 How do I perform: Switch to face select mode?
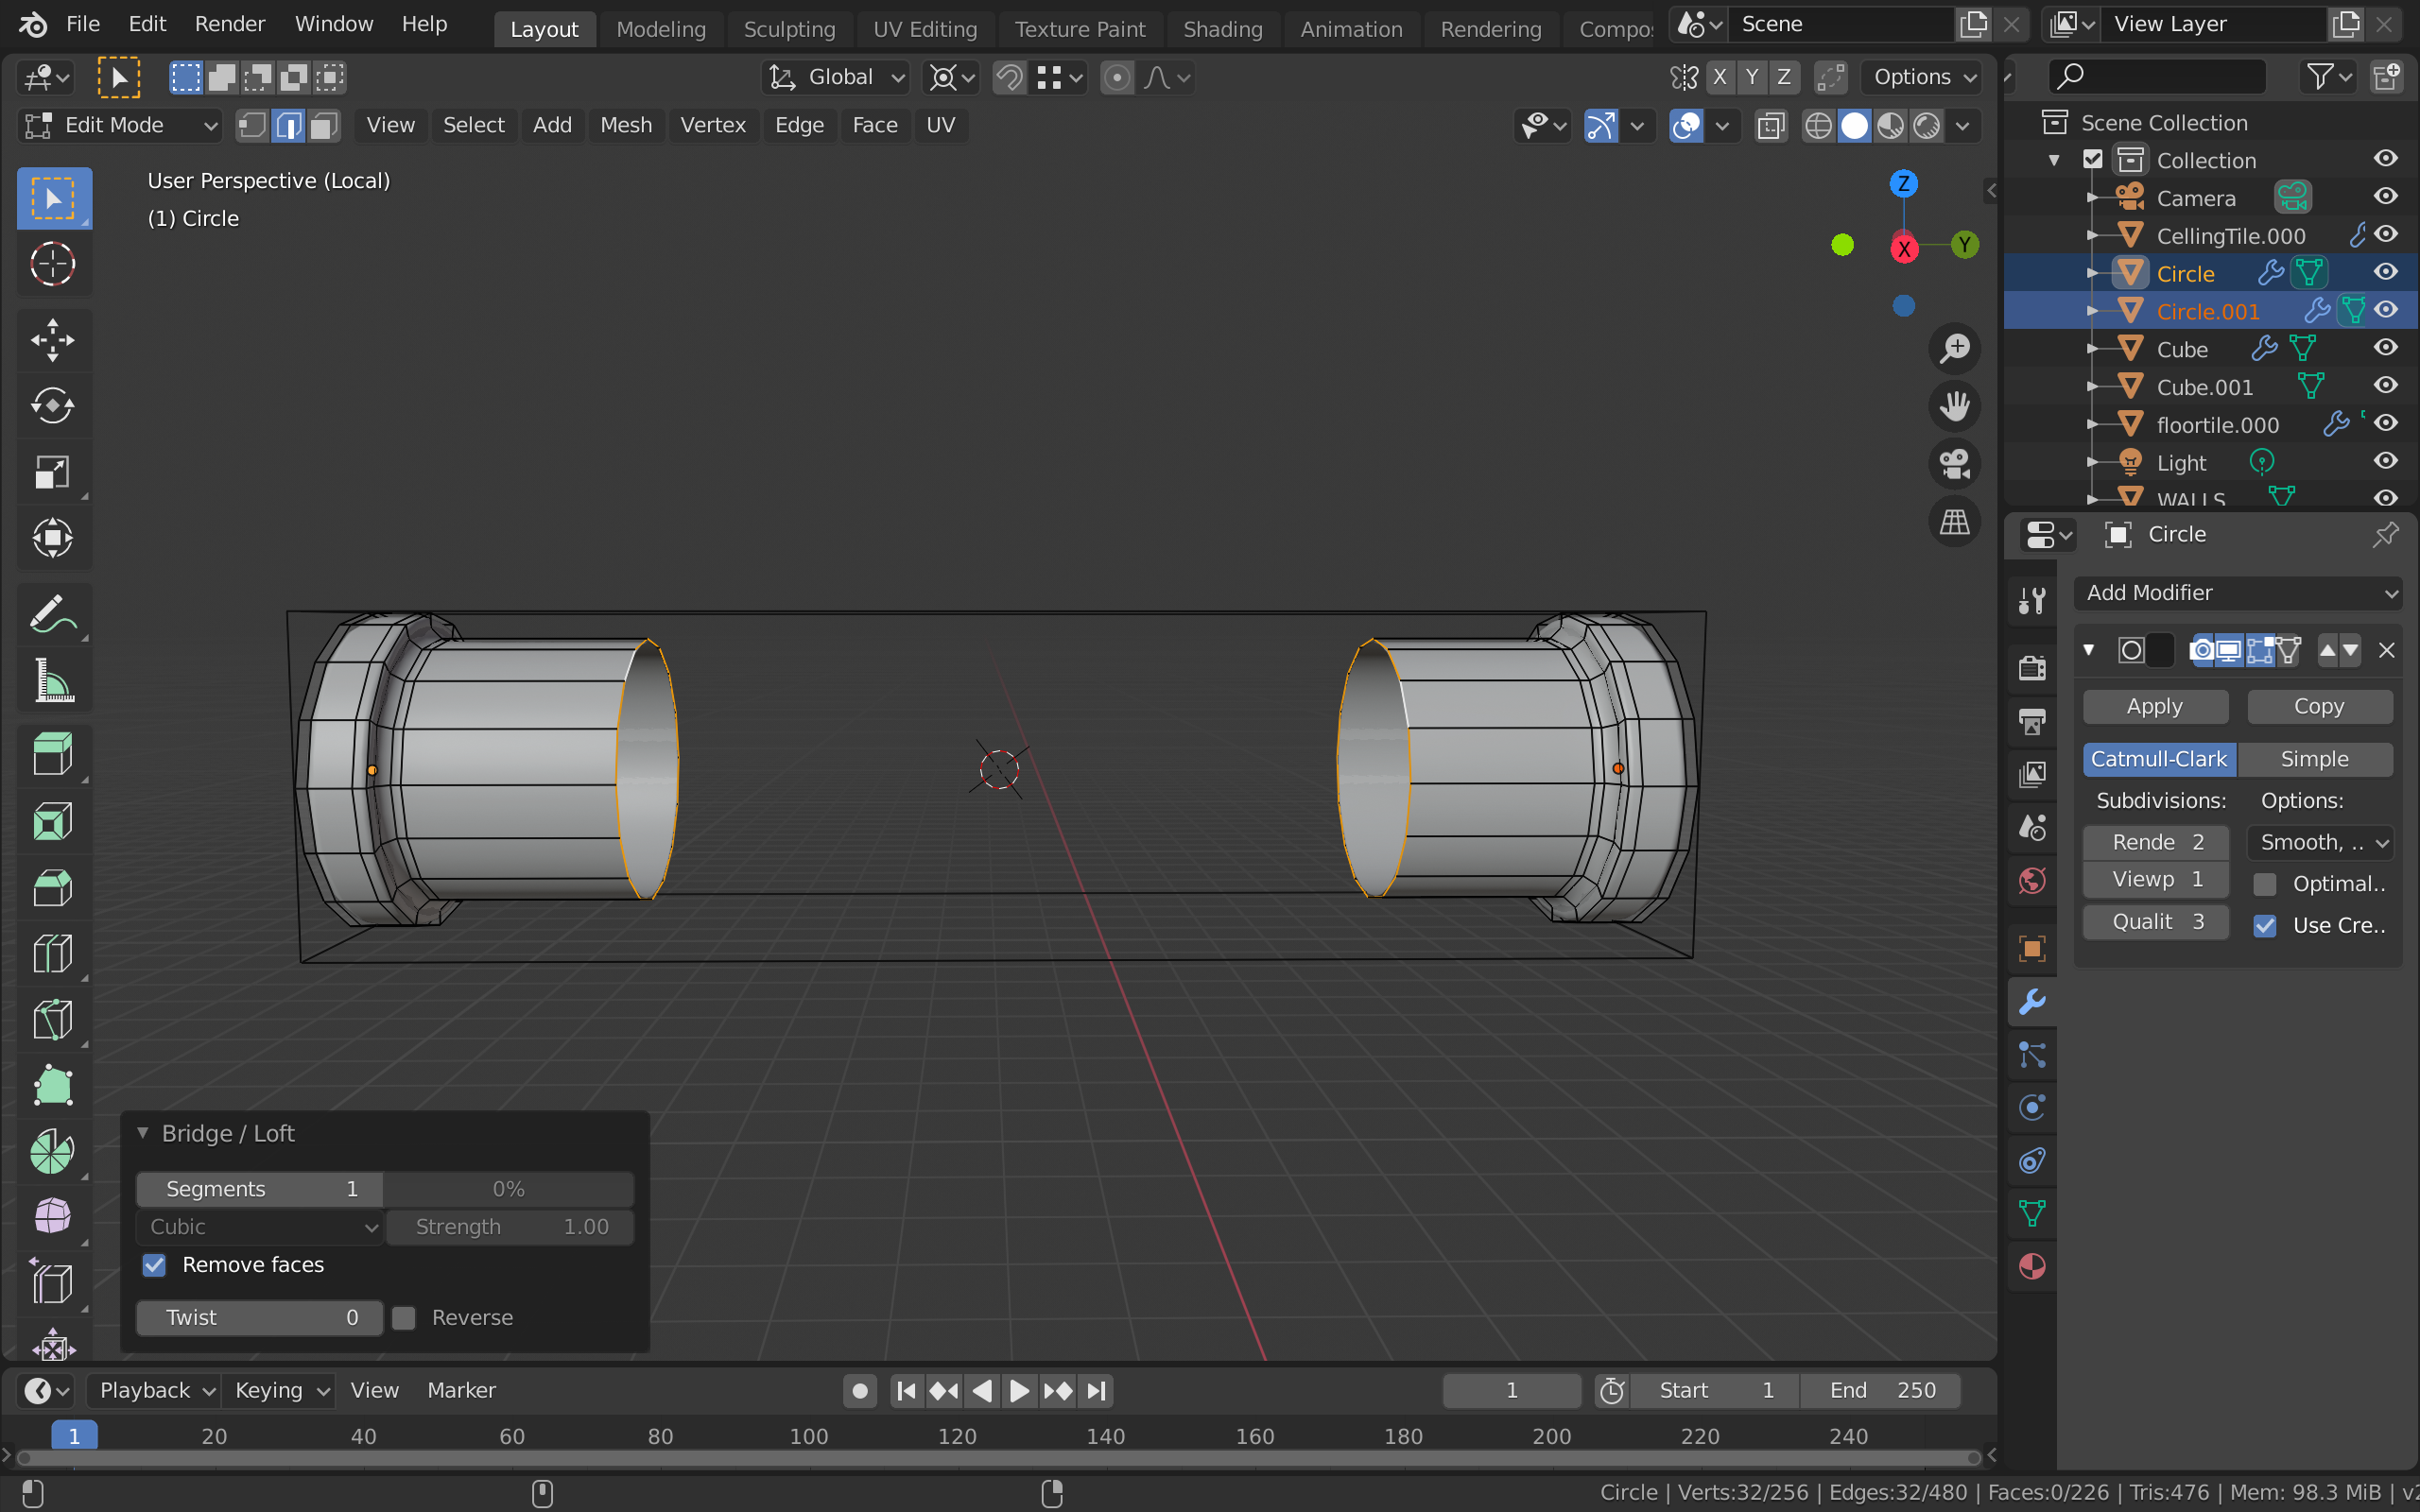[324, 125]
